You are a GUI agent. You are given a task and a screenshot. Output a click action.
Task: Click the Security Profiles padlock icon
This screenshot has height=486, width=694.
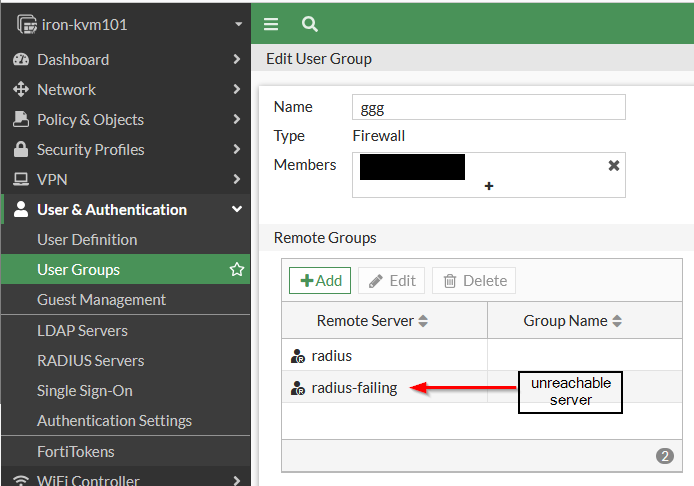(x=21, y=150)
